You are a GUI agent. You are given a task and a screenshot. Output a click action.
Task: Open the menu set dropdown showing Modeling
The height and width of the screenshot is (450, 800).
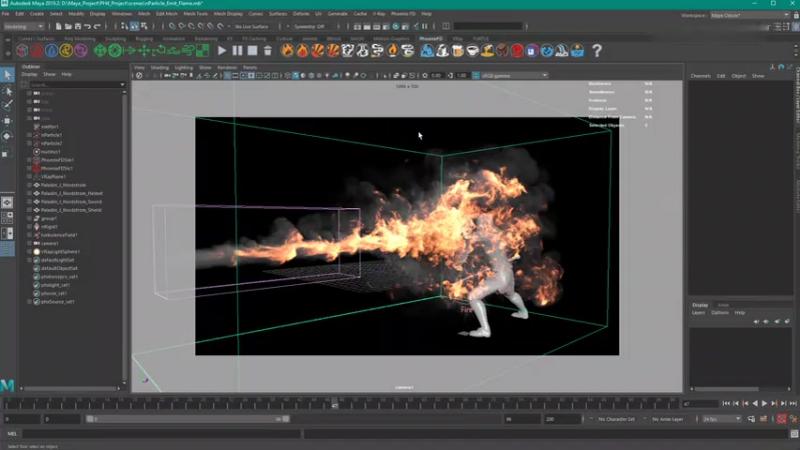[26, 26]
